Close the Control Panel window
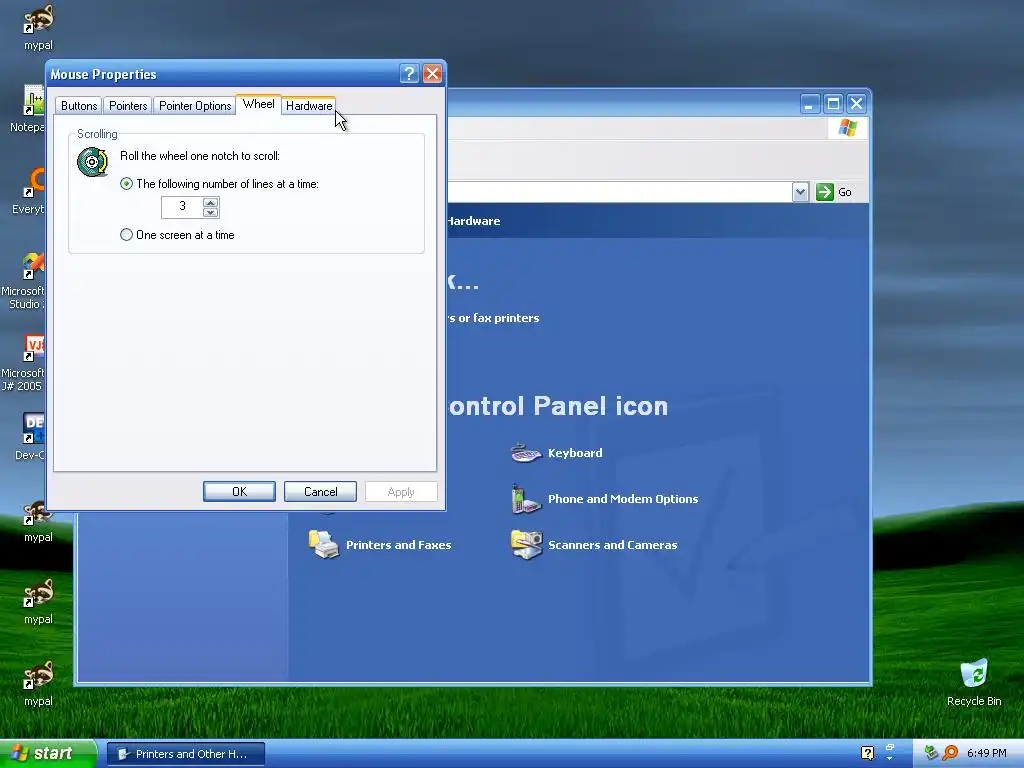The image size is (1024, 768). 857,104
